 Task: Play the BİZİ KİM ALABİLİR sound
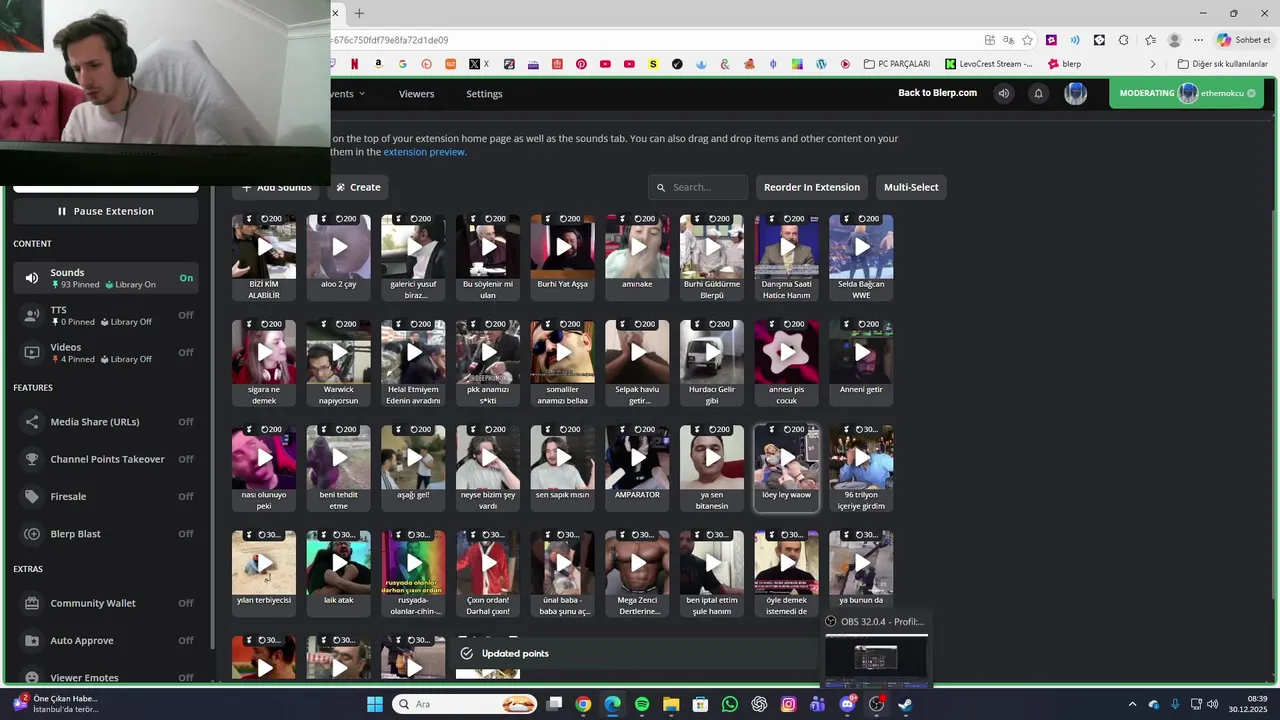(264, 246)
